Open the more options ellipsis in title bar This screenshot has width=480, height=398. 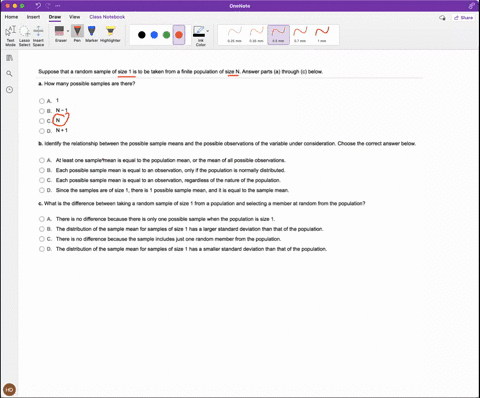pyautogui.click(x=58, y=6)
